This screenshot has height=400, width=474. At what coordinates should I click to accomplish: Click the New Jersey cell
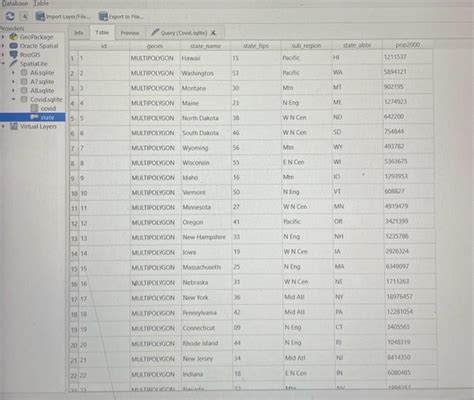coord(207,359)
